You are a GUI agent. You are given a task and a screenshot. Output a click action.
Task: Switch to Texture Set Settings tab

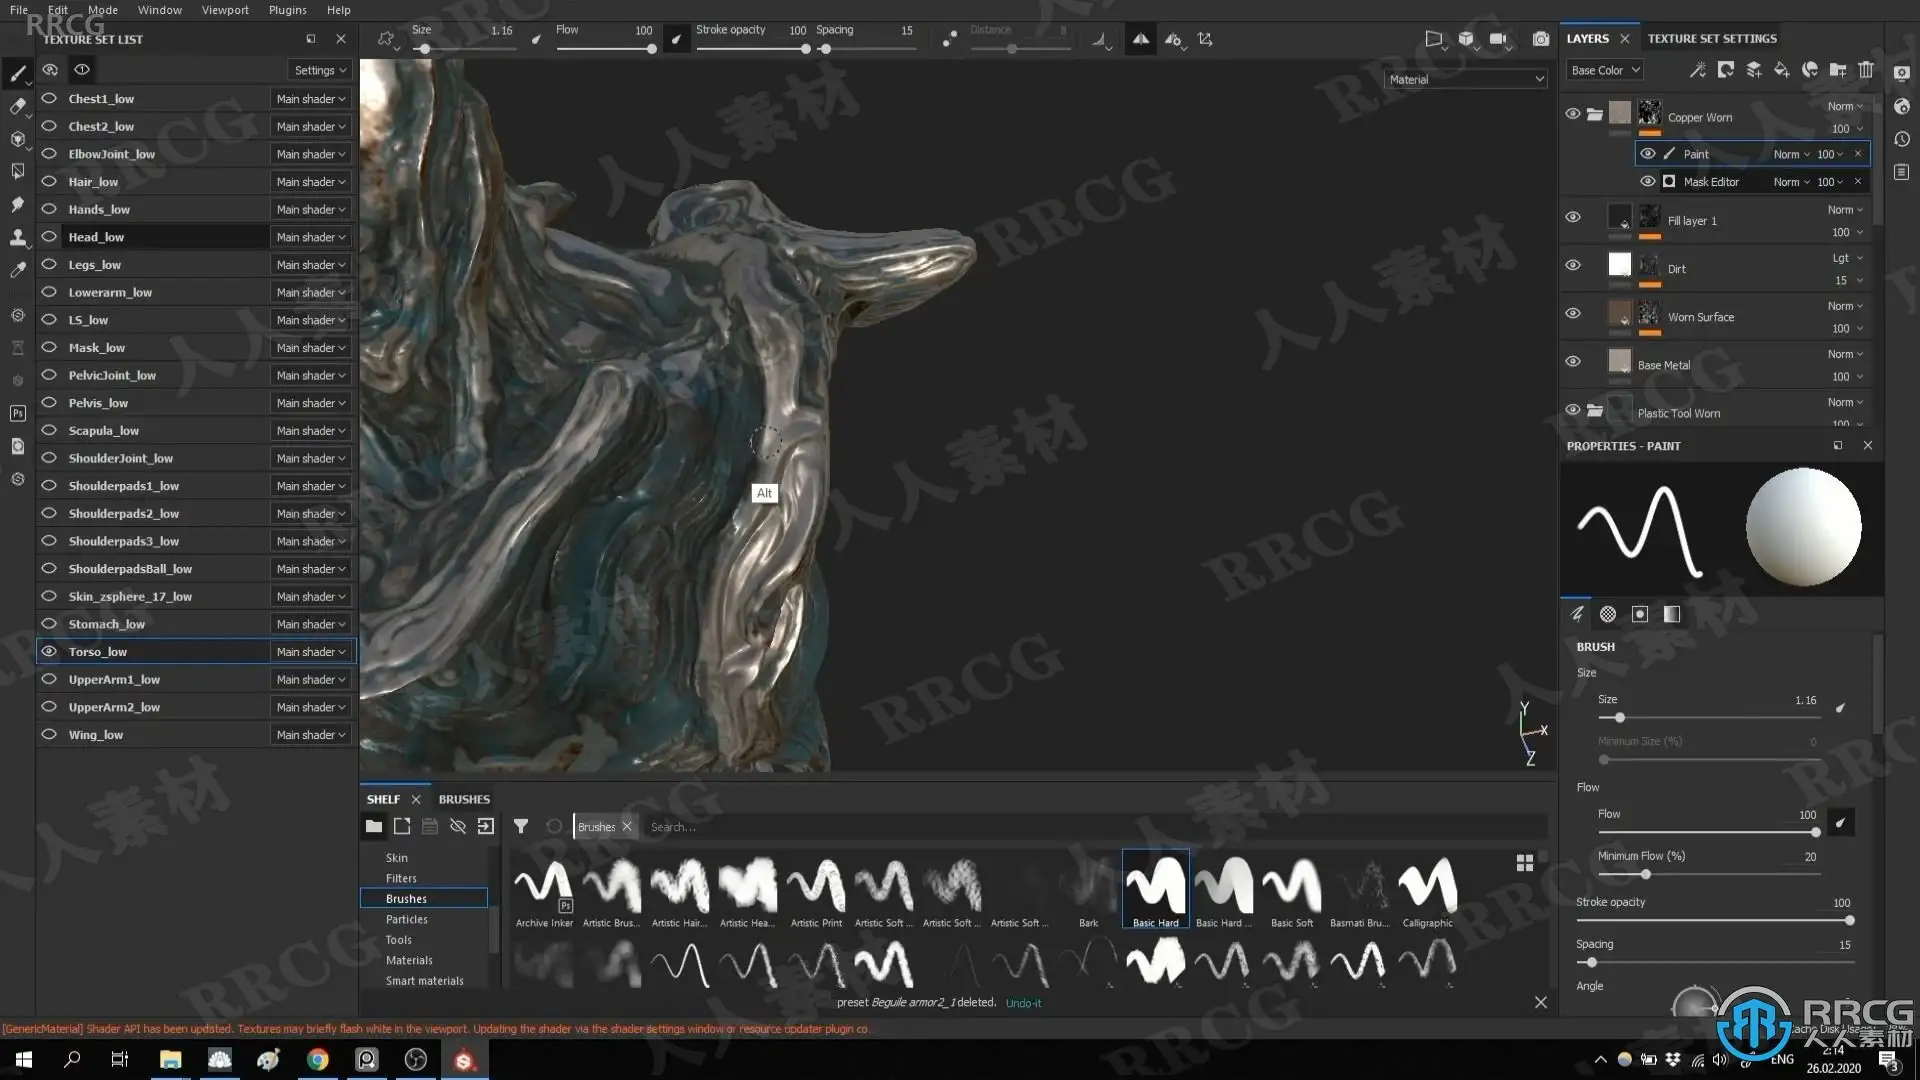pyautogui.click(x=1712, y=38)
